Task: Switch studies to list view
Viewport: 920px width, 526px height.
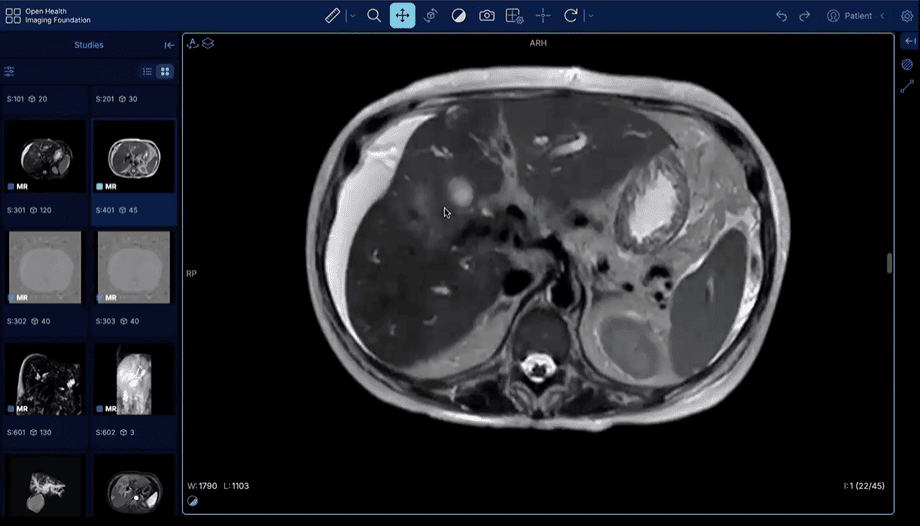Action: (x=147, y=72)
